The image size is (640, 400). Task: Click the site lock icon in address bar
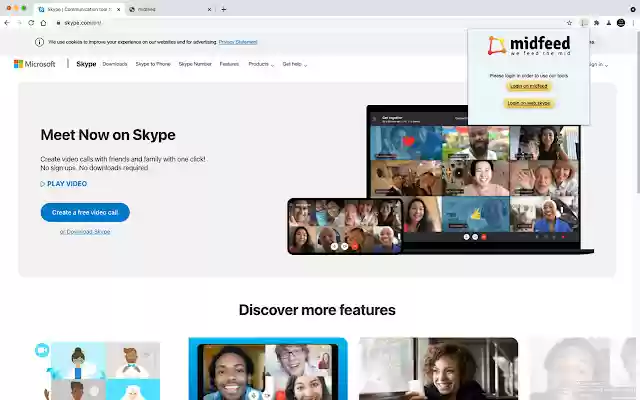click(58, 23)
